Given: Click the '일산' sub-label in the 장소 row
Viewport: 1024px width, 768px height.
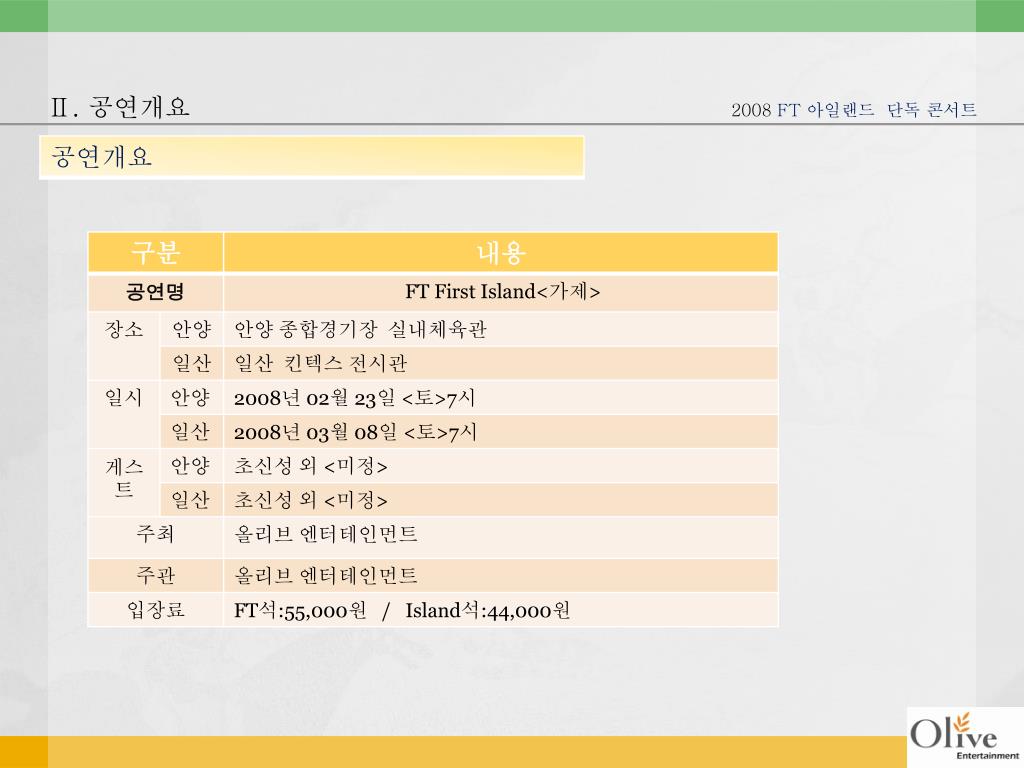Looking at the screenshot, I should (x=191, y=363).
